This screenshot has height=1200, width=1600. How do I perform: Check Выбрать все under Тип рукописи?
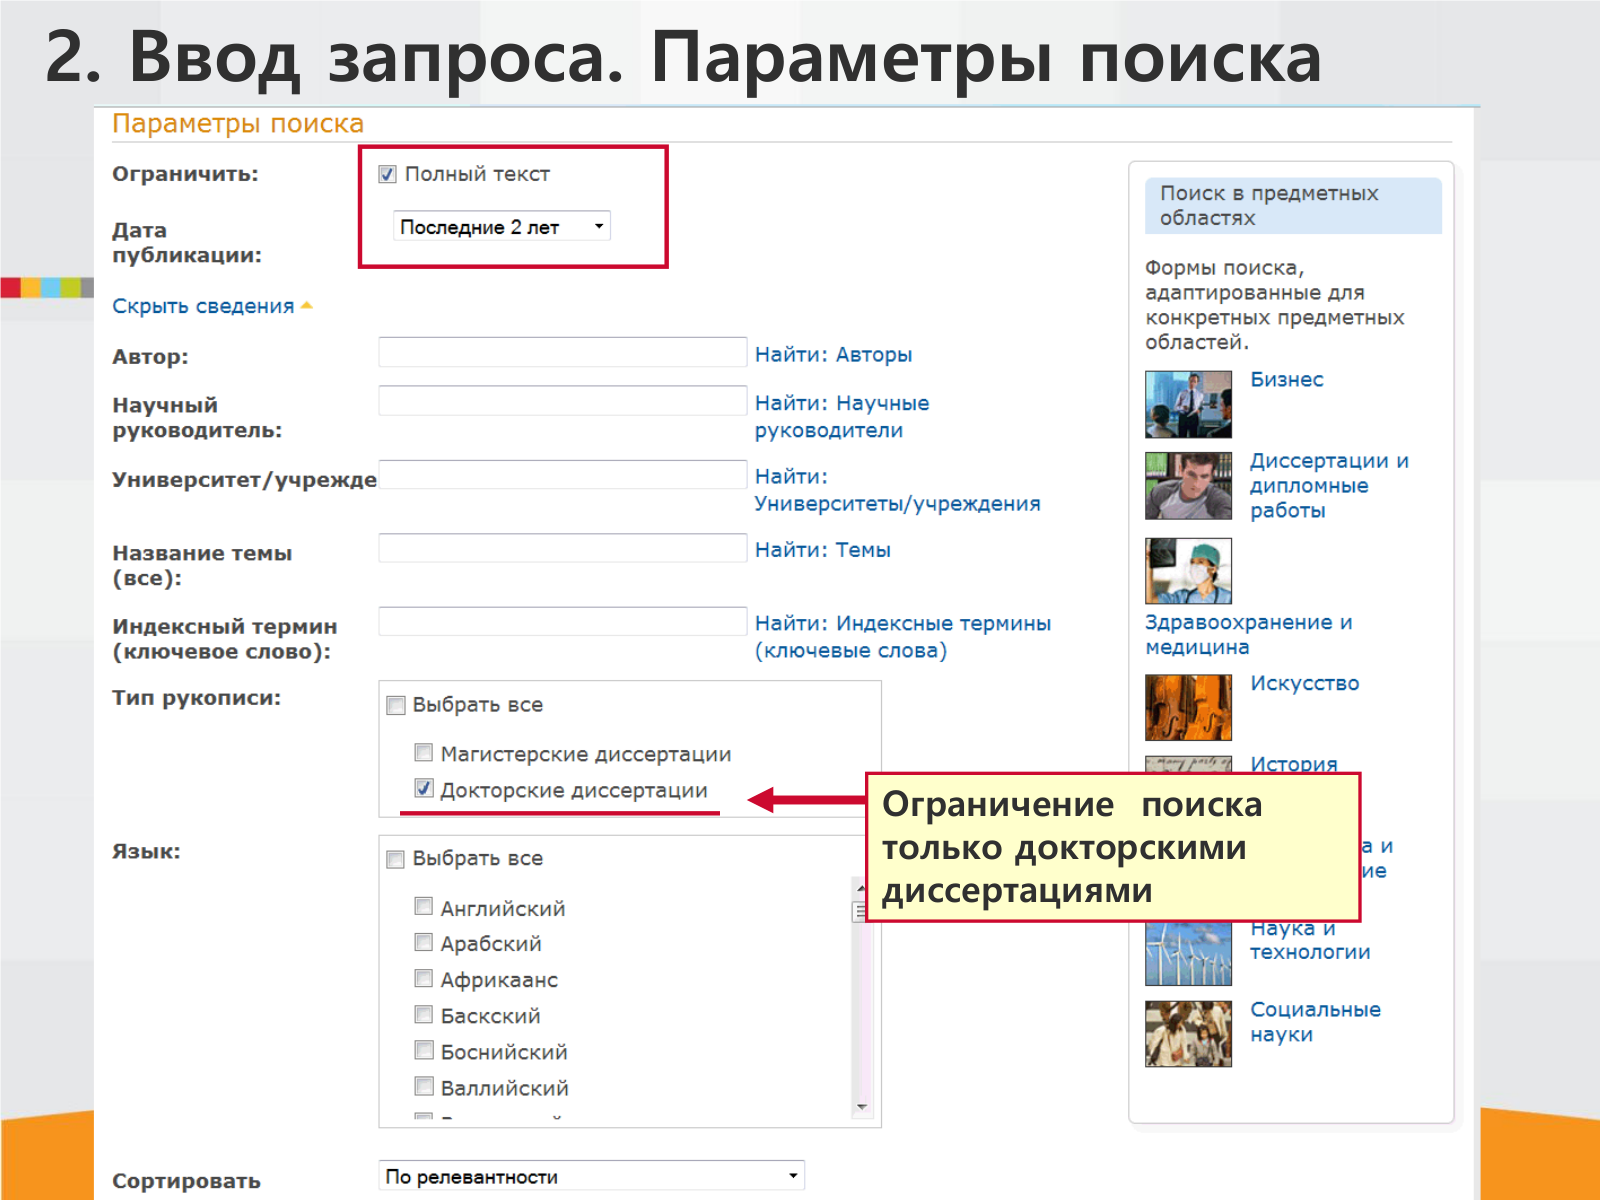pos(396,705)
